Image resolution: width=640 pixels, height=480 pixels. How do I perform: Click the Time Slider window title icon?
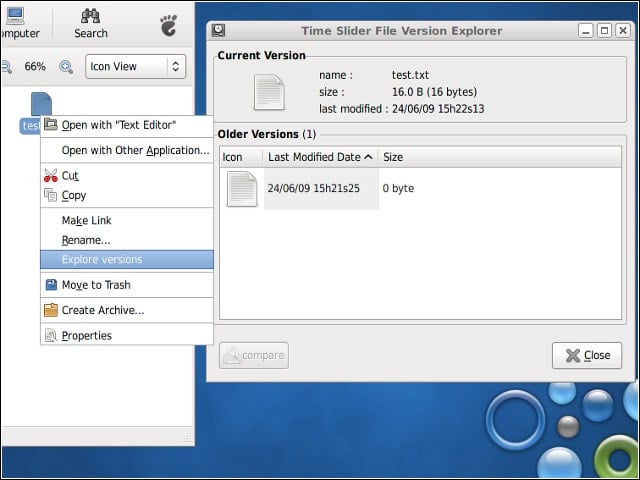coord(218,31)
